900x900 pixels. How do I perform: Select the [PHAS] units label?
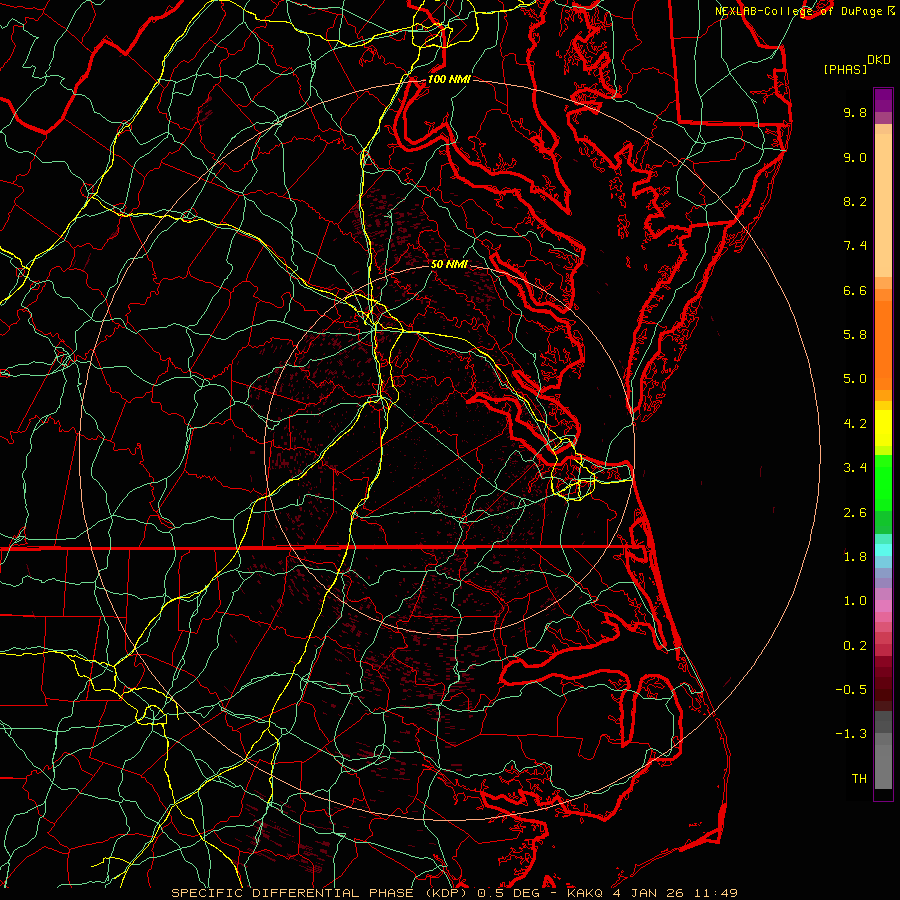coord(845,70)
